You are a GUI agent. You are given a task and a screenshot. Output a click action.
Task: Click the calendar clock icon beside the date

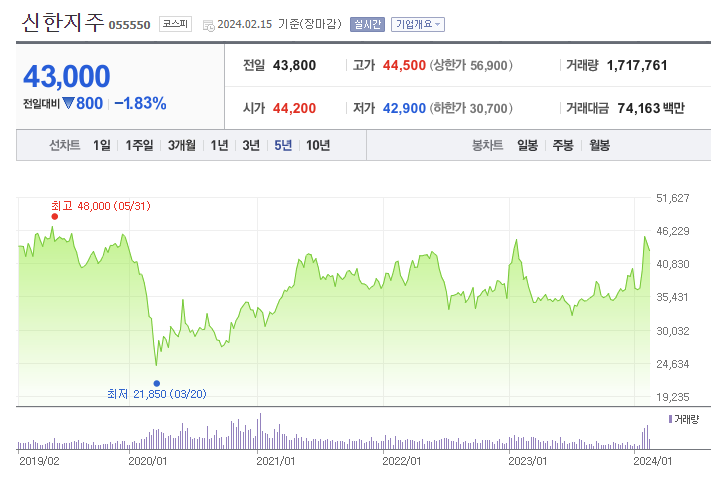click(209, 25)
